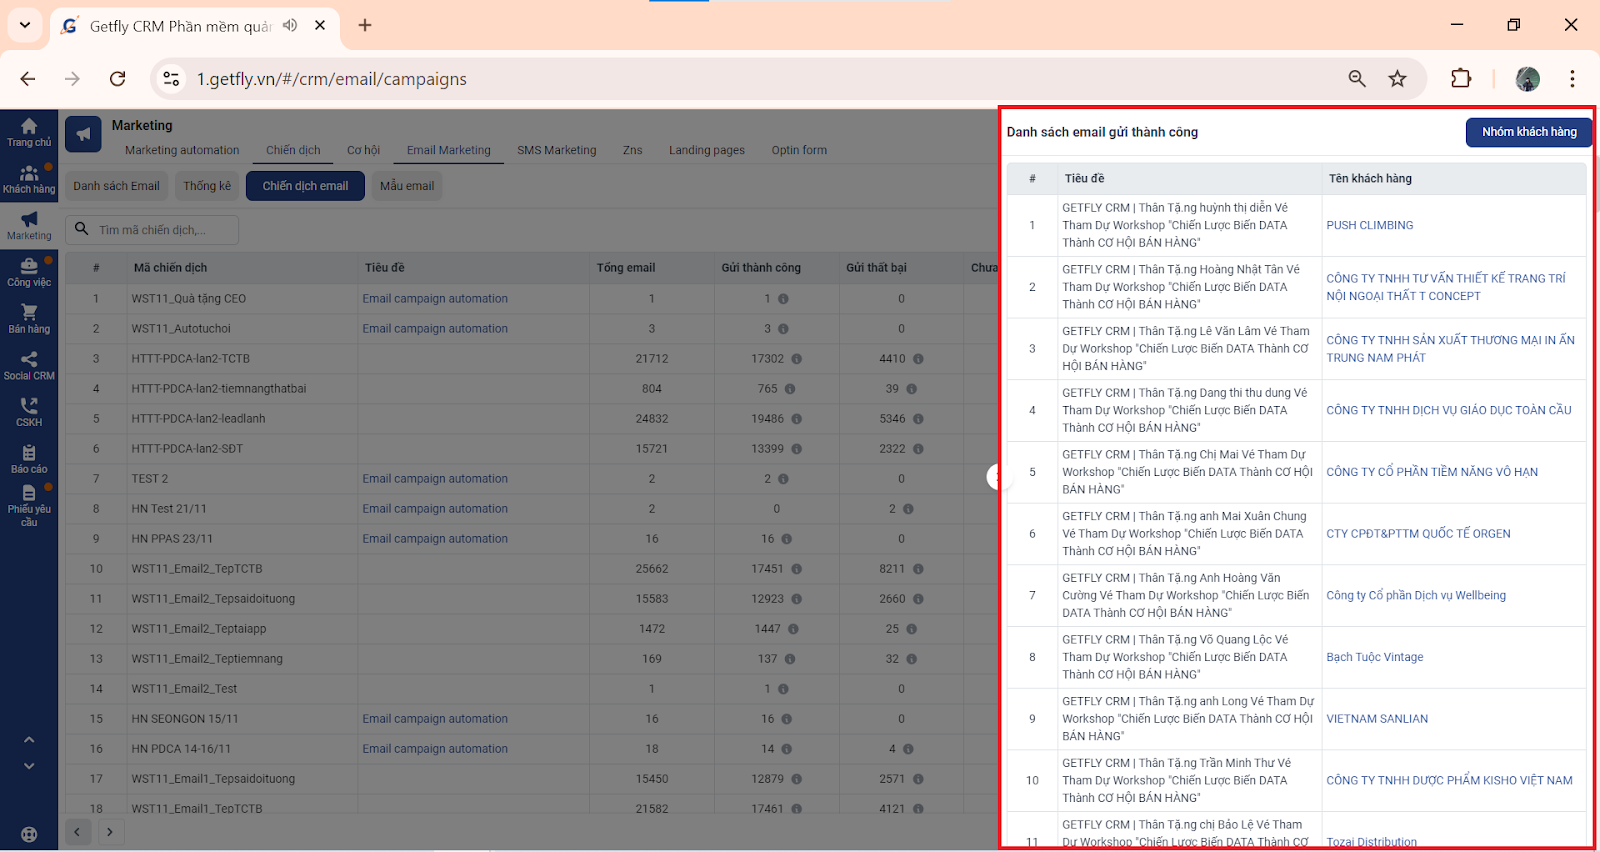1600x852 pixels.
Task: Open Landing pages tab
Action: pyautogui.click(x=707, y=150)
